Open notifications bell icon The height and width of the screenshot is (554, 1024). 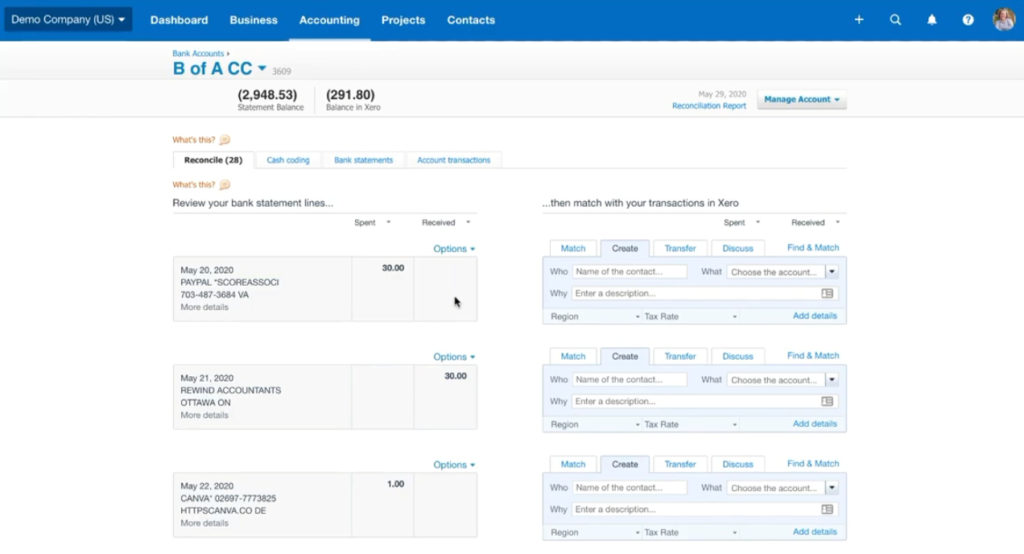(x=932, y=20)
